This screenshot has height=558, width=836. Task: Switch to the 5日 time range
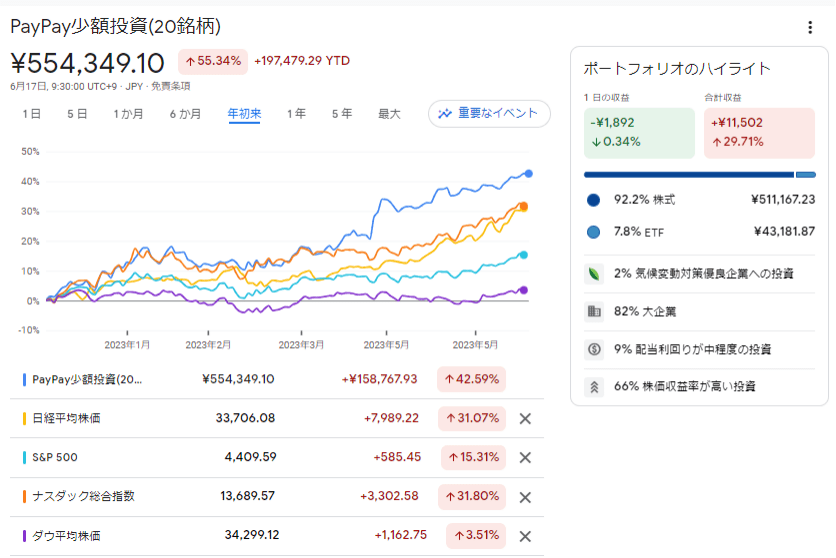coord(77,114)
